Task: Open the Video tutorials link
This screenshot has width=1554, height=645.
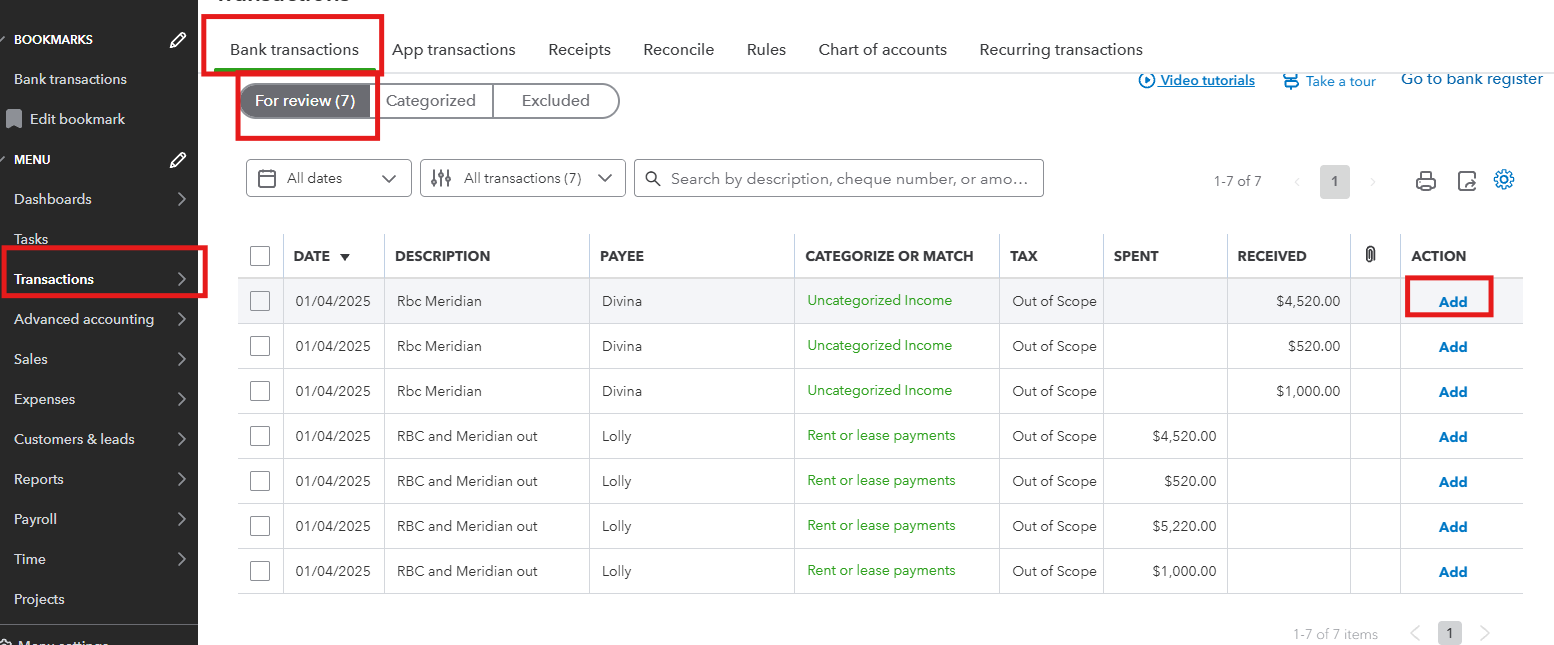Action: [1207, 80]
